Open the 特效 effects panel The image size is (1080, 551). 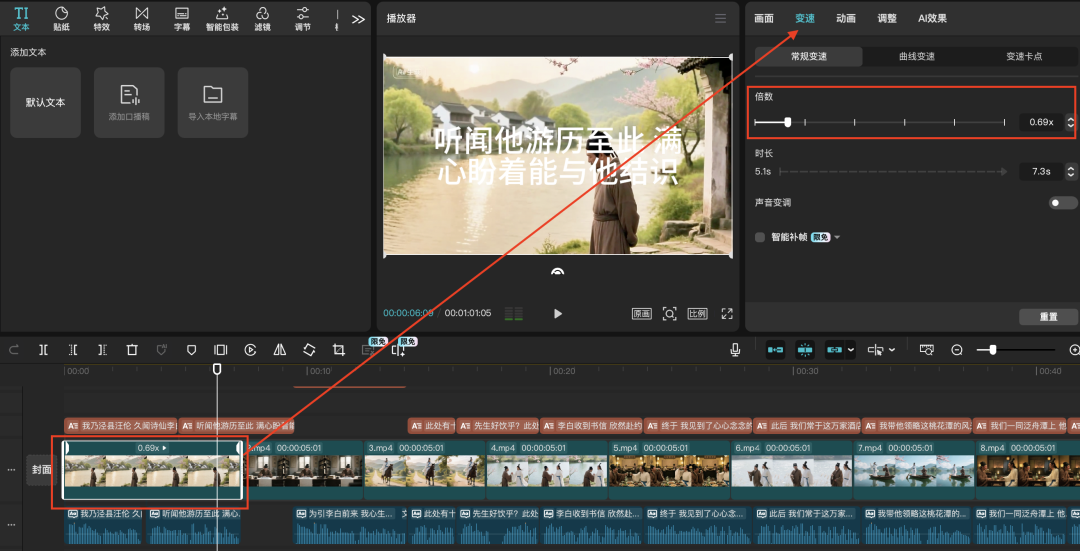[x=102, y=19]
